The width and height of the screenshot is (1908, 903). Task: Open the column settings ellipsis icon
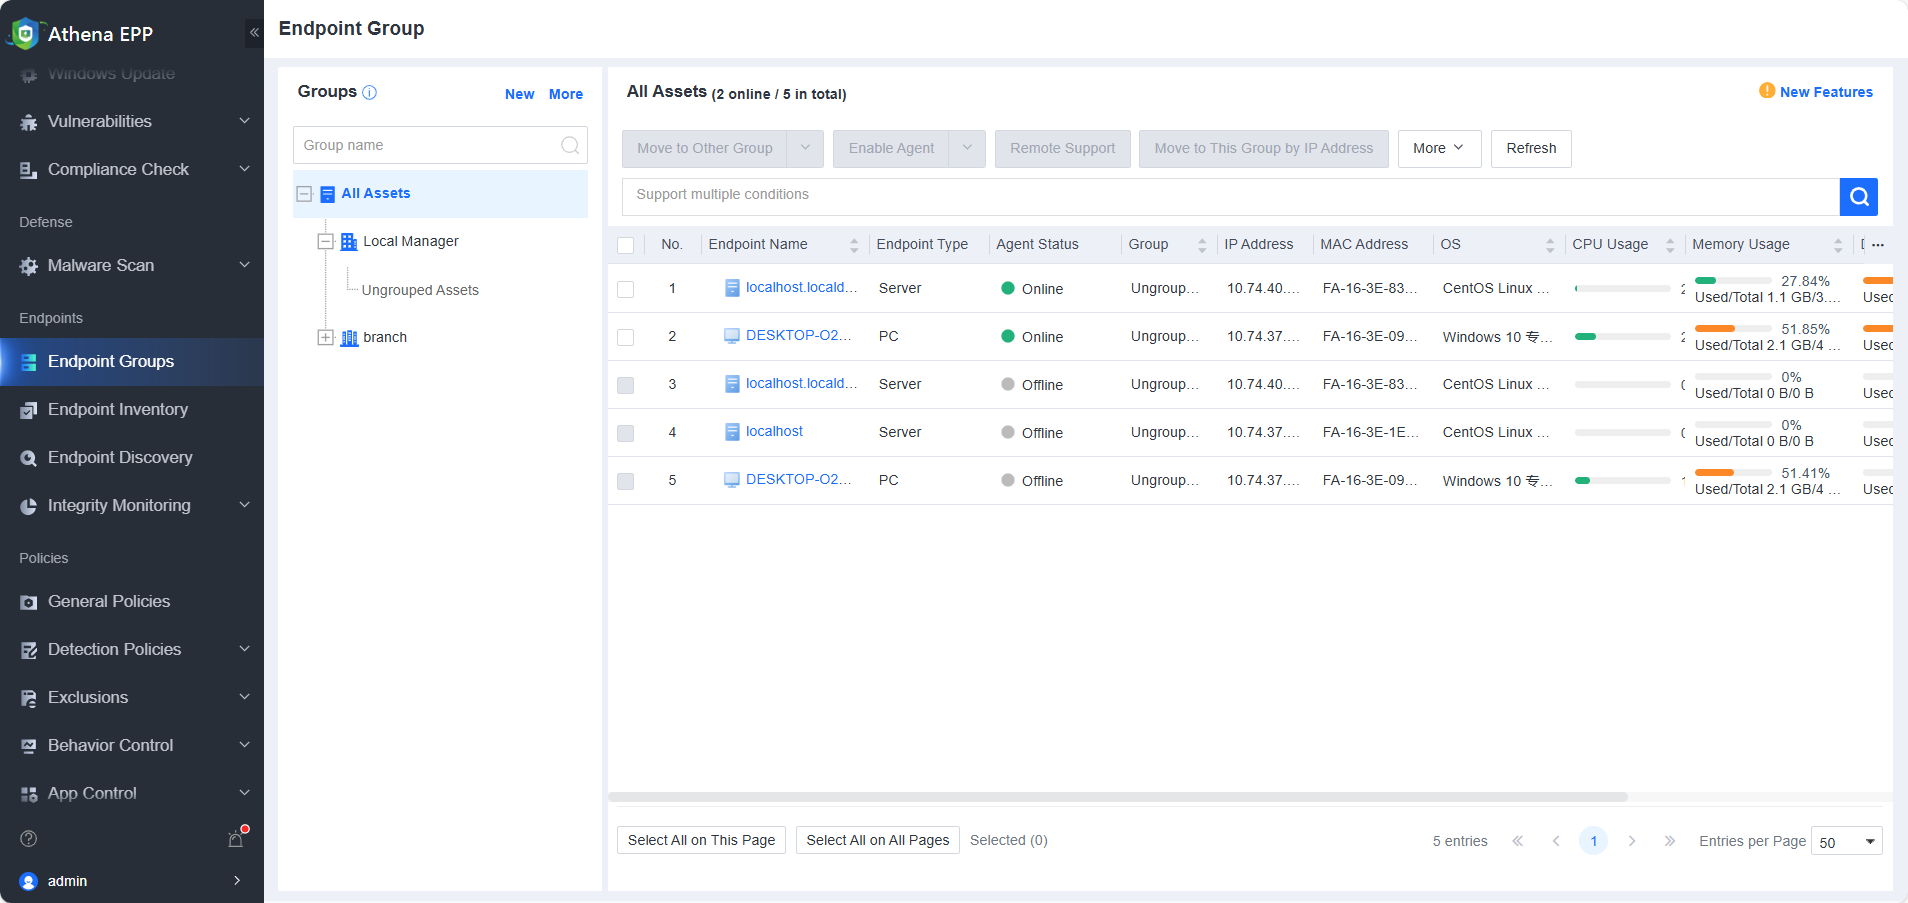(x=1878, y=245)
